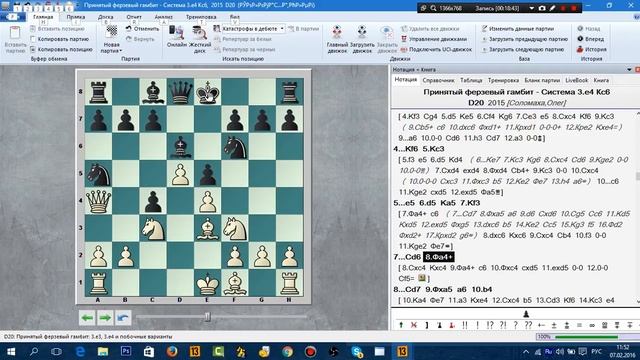This screenshot has height=360, width=640.
Task: Click Copy position (Копировать позицию)
Action: [x=61, y=49]
